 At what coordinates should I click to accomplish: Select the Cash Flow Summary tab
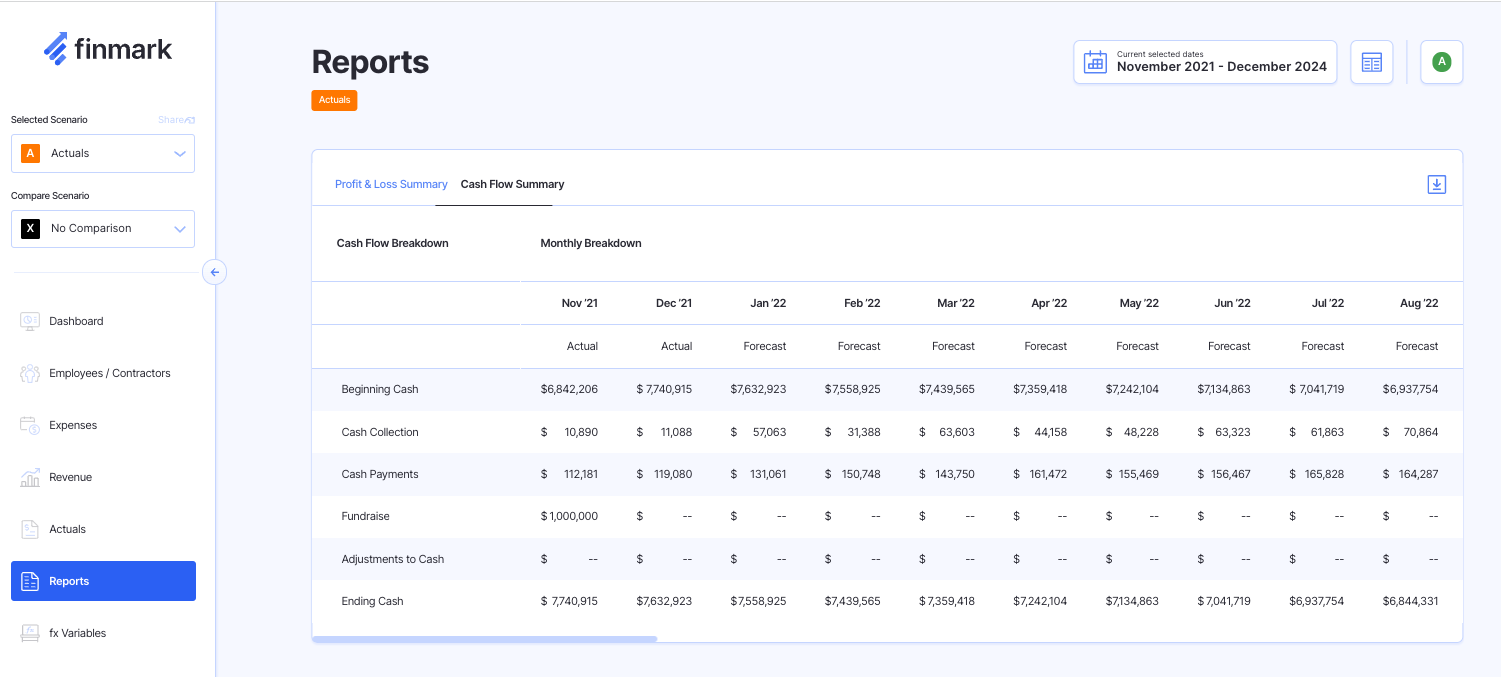click(x=512, y=184)
